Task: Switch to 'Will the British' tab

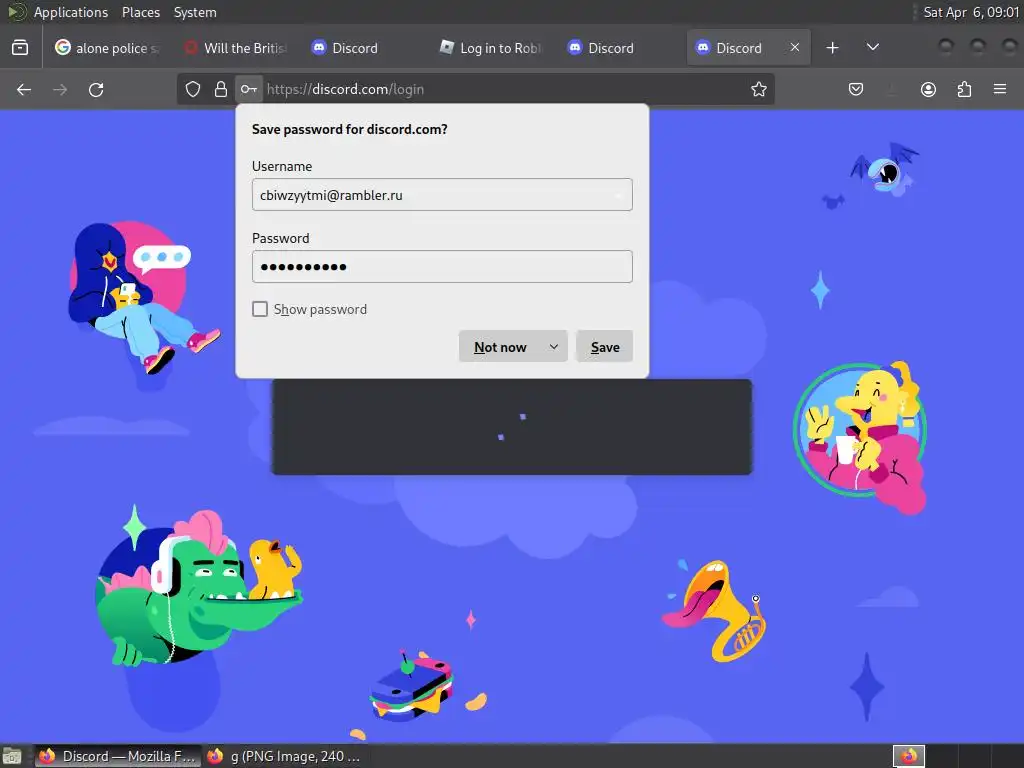Action: (236, 48)
